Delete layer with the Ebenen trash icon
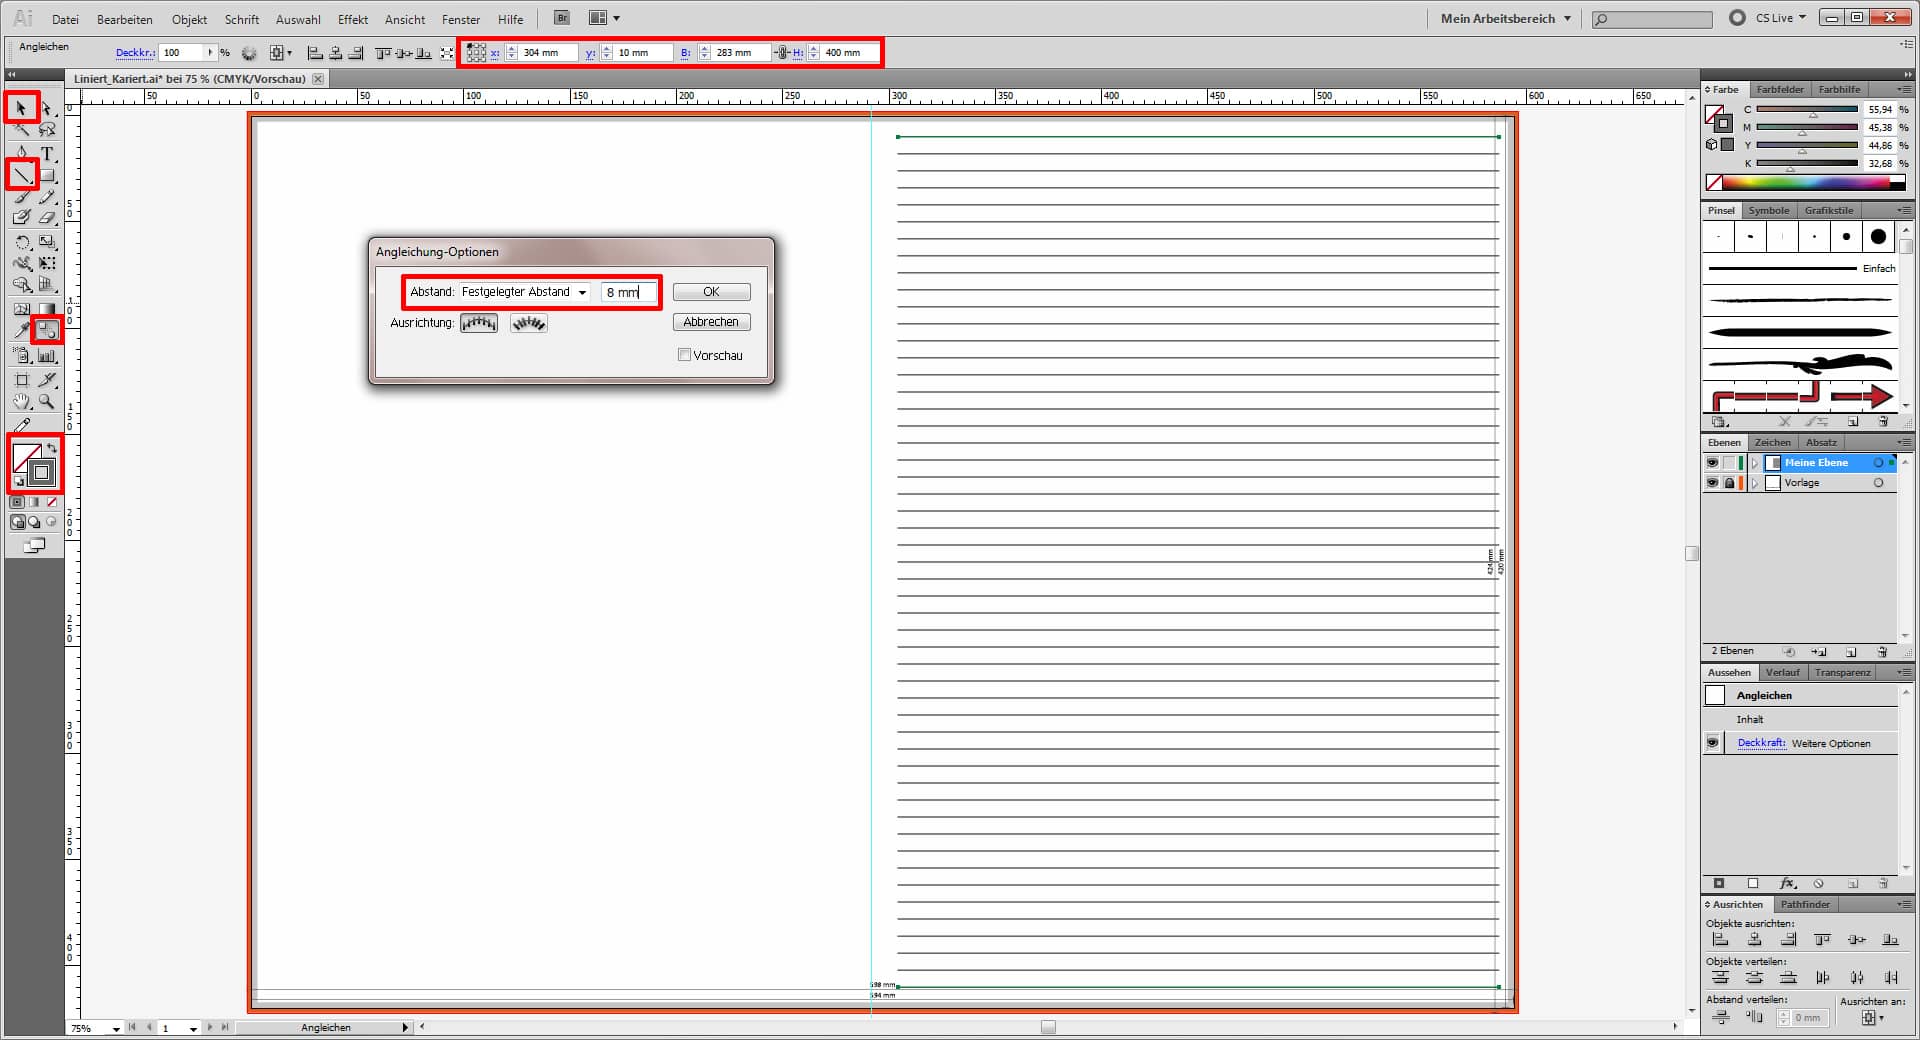 click(1882, 651)
